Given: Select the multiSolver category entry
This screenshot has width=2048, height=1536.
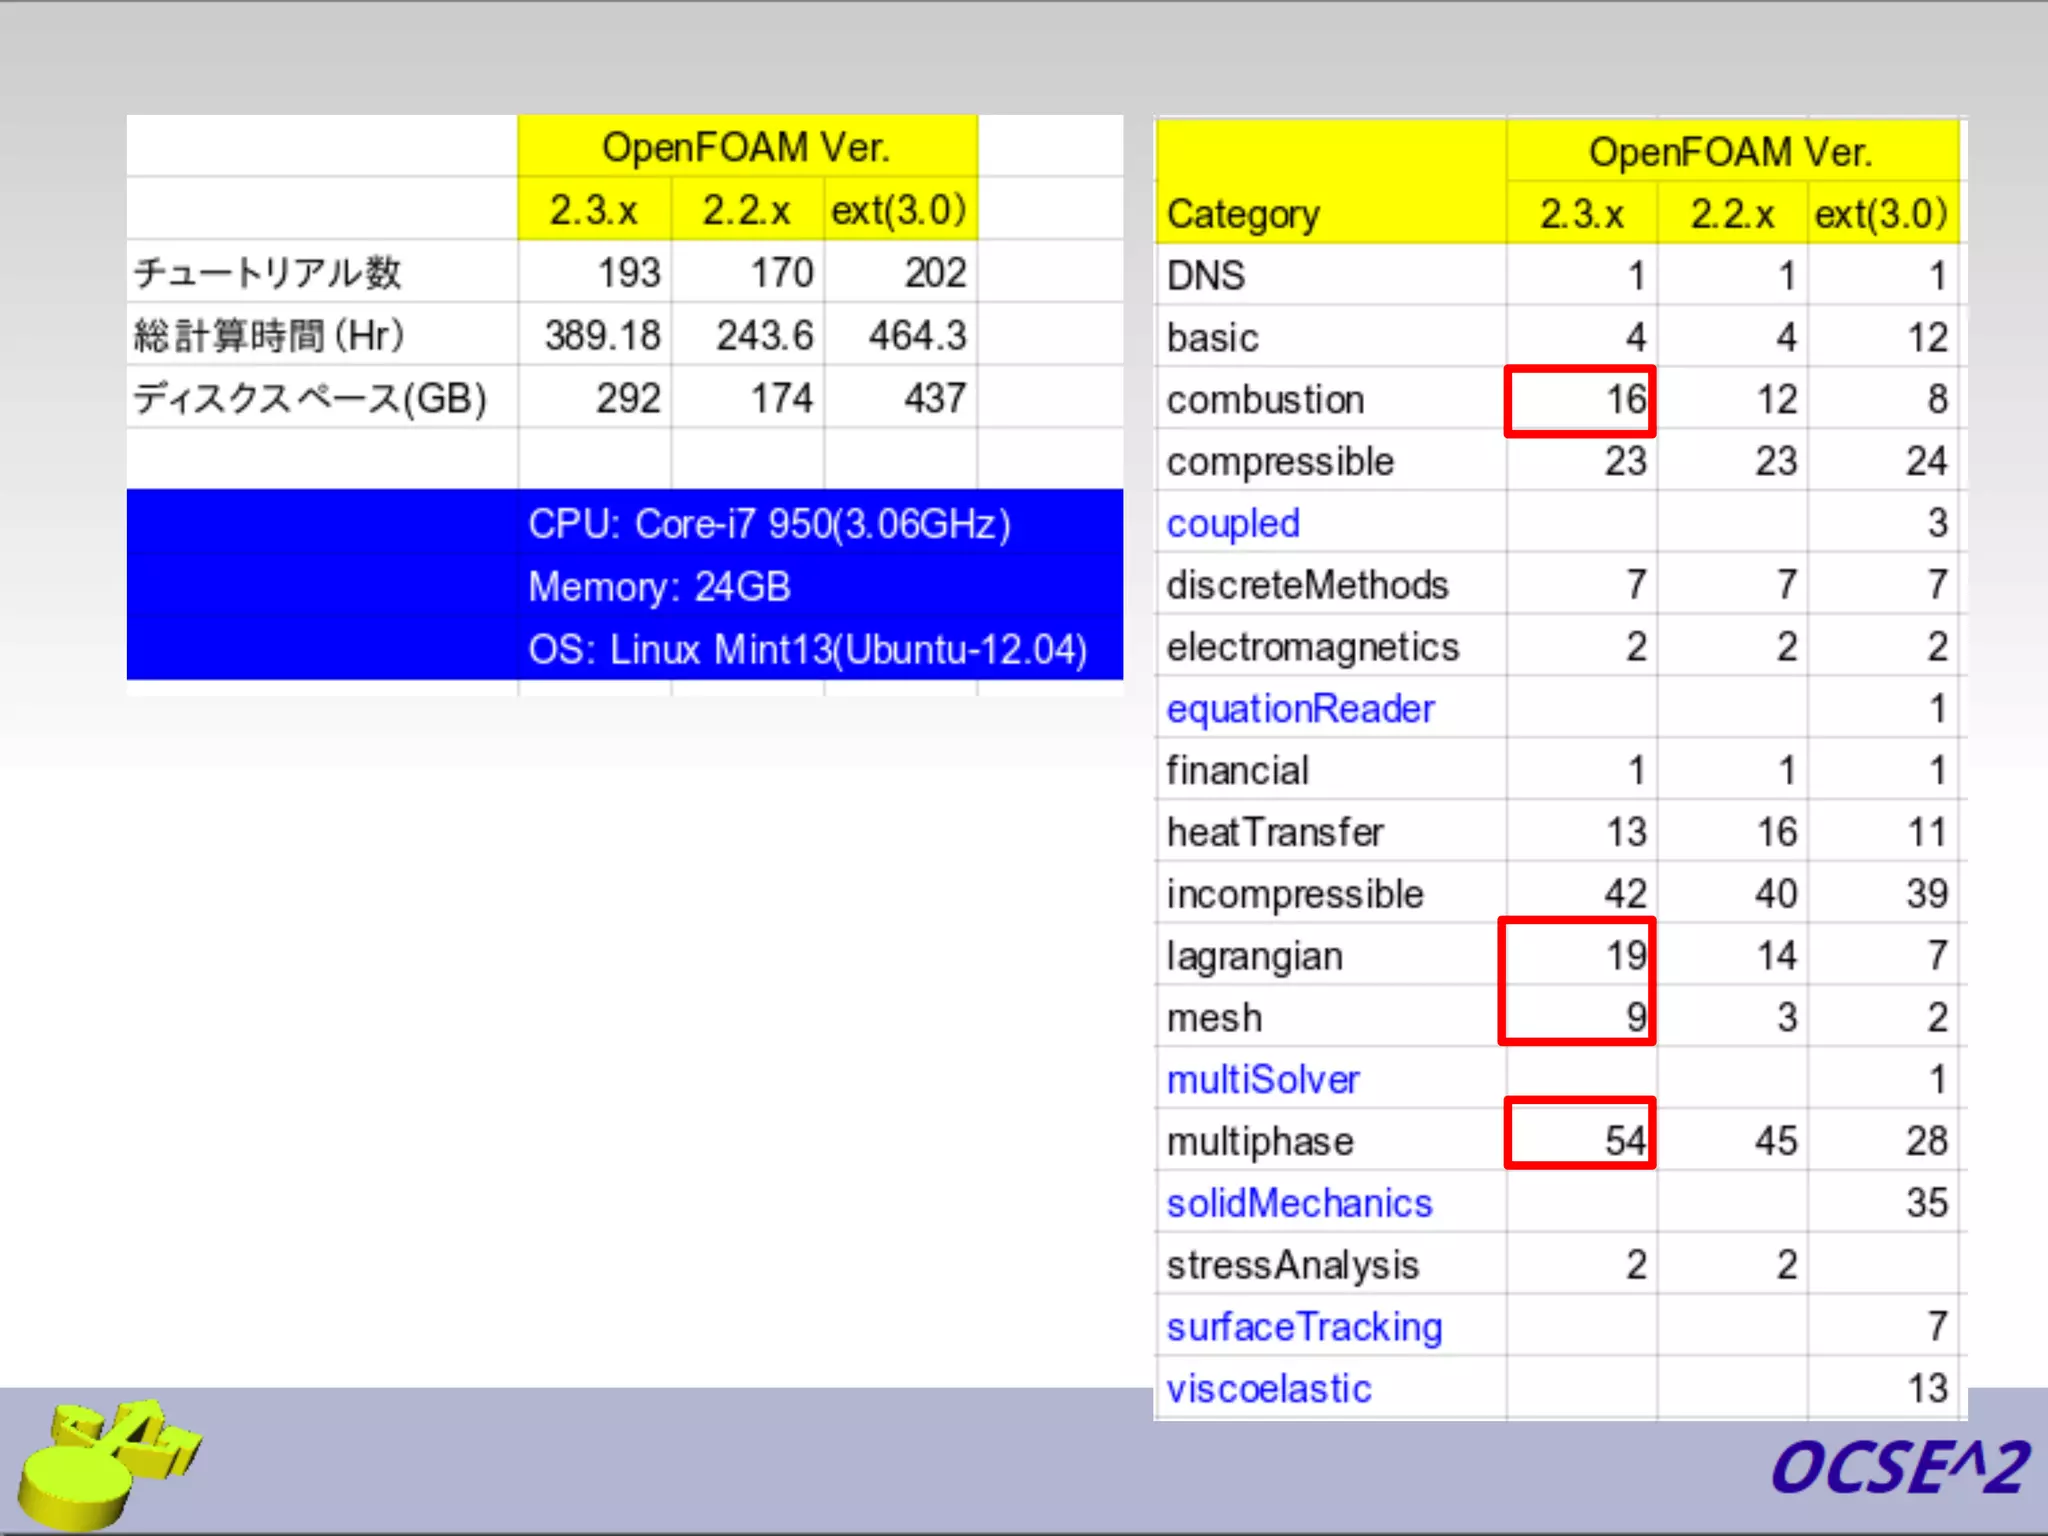Looking at the screenshot, I should coord(1262,1080).
